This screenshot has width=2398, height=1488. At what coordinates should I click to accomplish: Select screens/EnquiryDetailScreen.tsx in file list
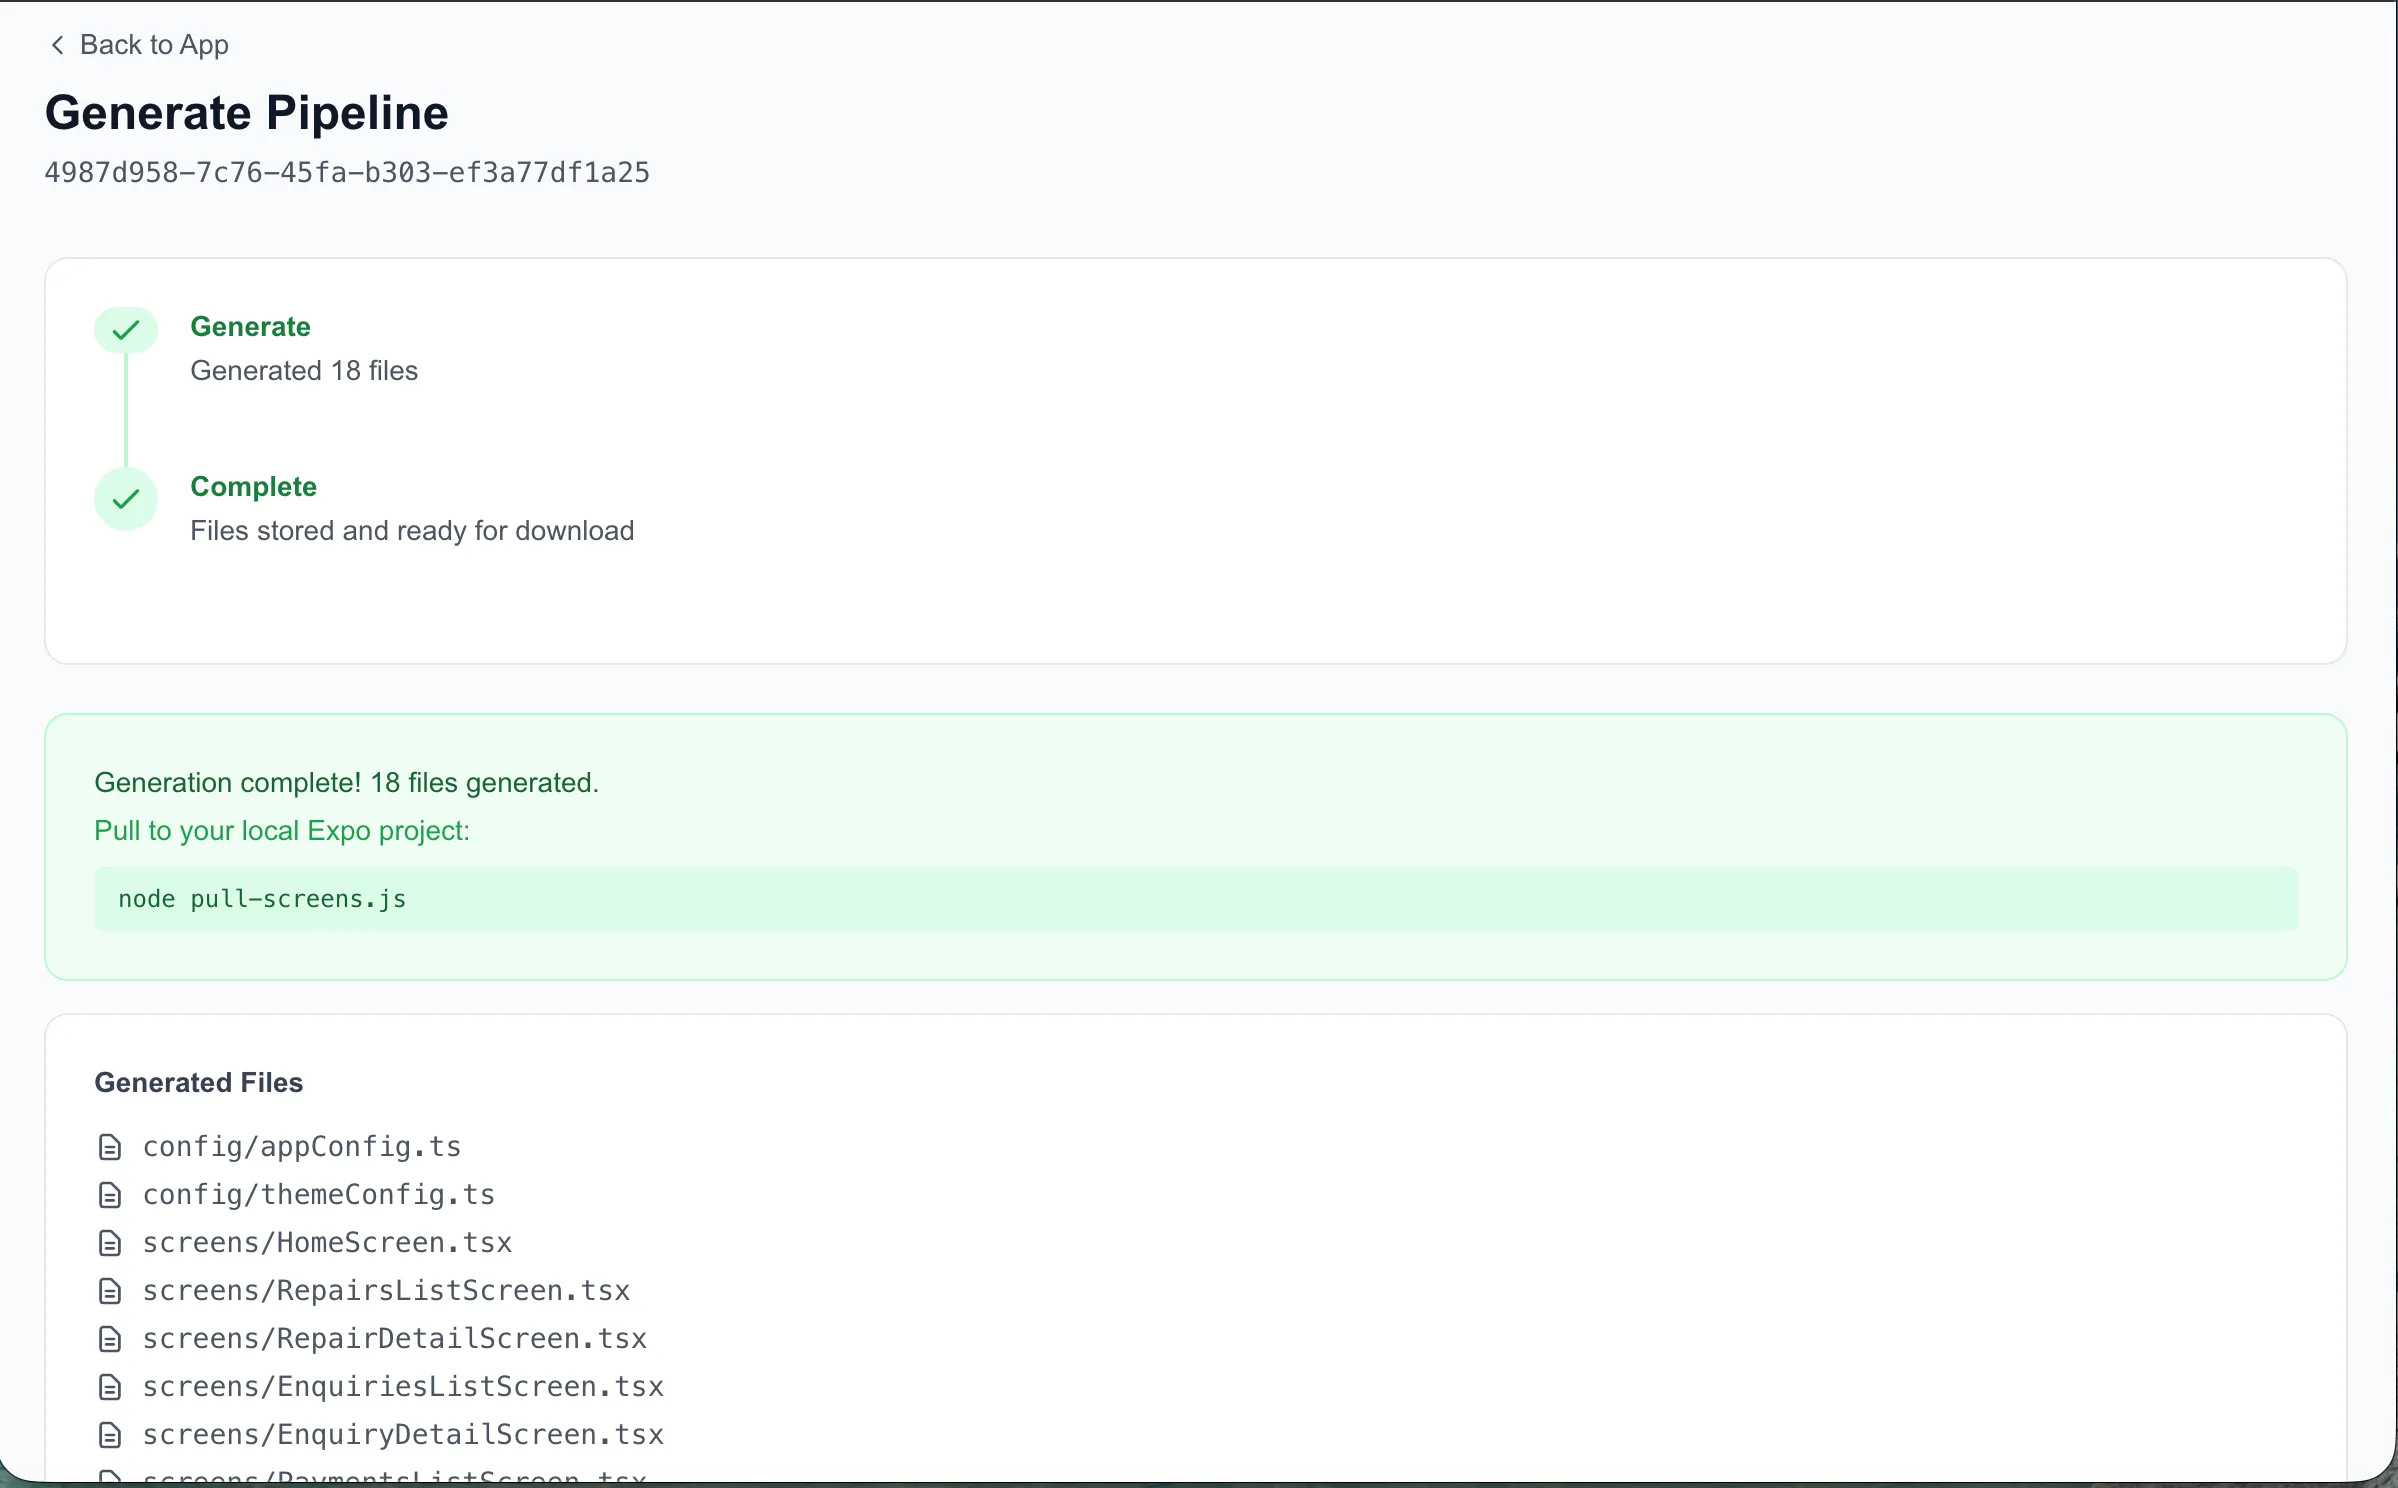click(x=403, y=1435)
